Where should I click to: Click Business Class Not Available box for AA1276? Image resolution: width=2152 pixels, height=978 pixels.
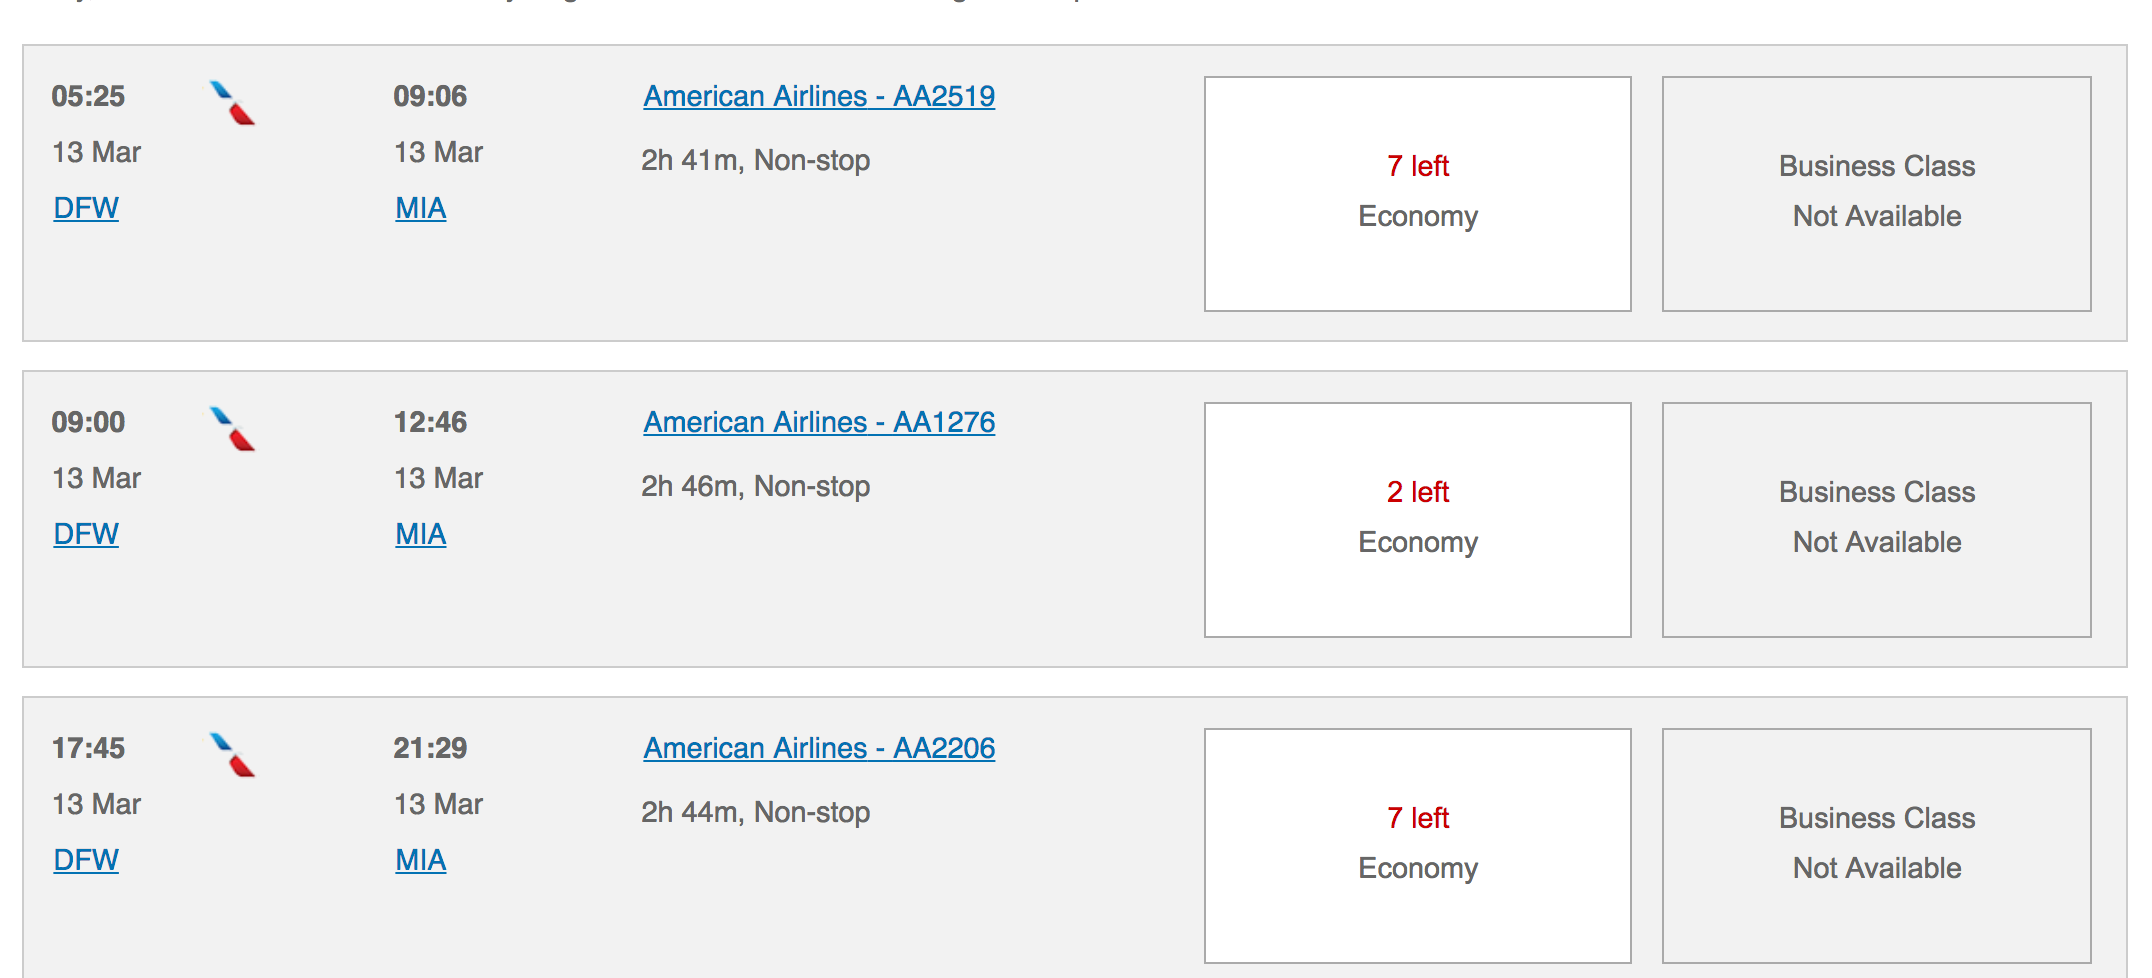click(x=1876, y=520)
